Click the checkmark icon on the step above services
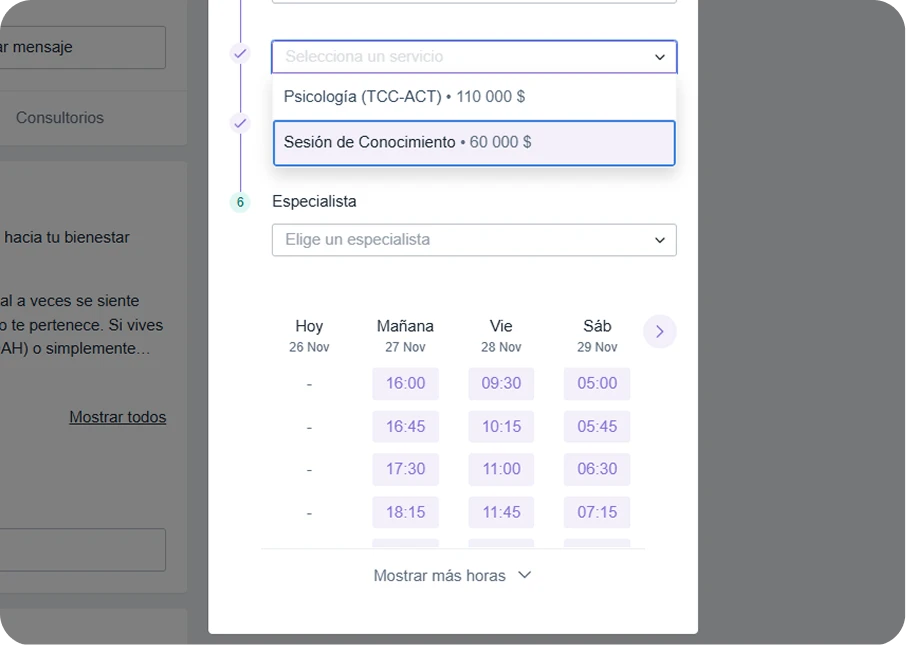The image size is (906, 646). tap(239, 123)
